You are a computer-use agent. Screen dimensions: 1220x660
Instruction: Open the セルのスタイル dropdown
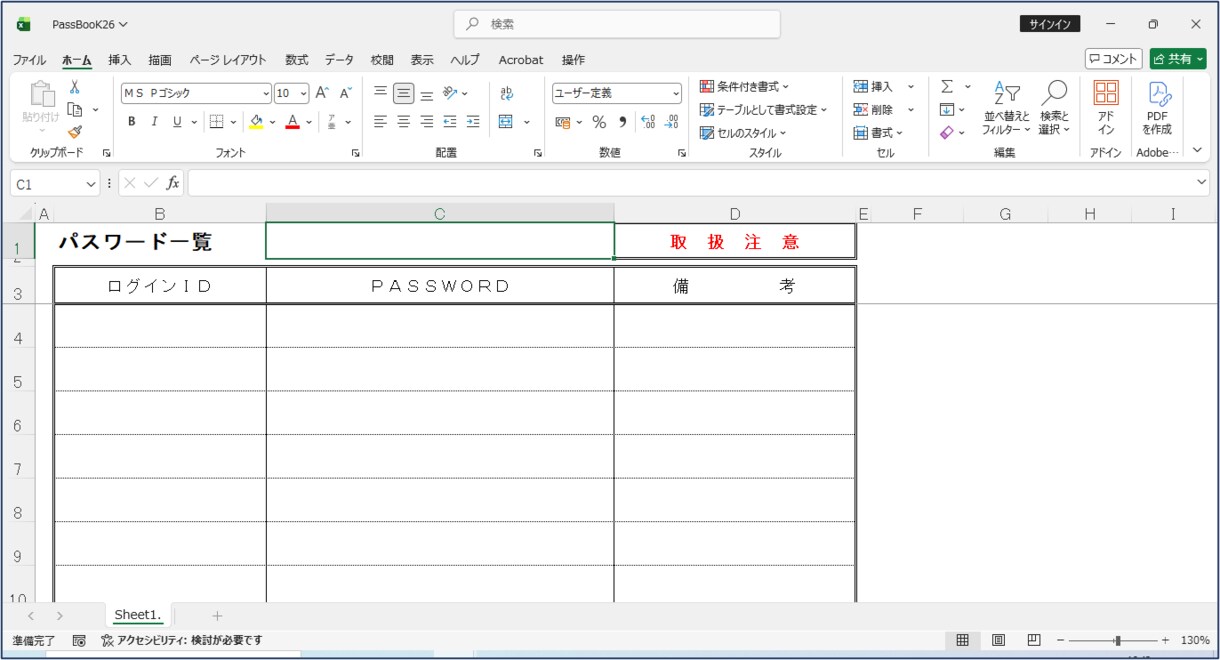click(x=742, y=133)
